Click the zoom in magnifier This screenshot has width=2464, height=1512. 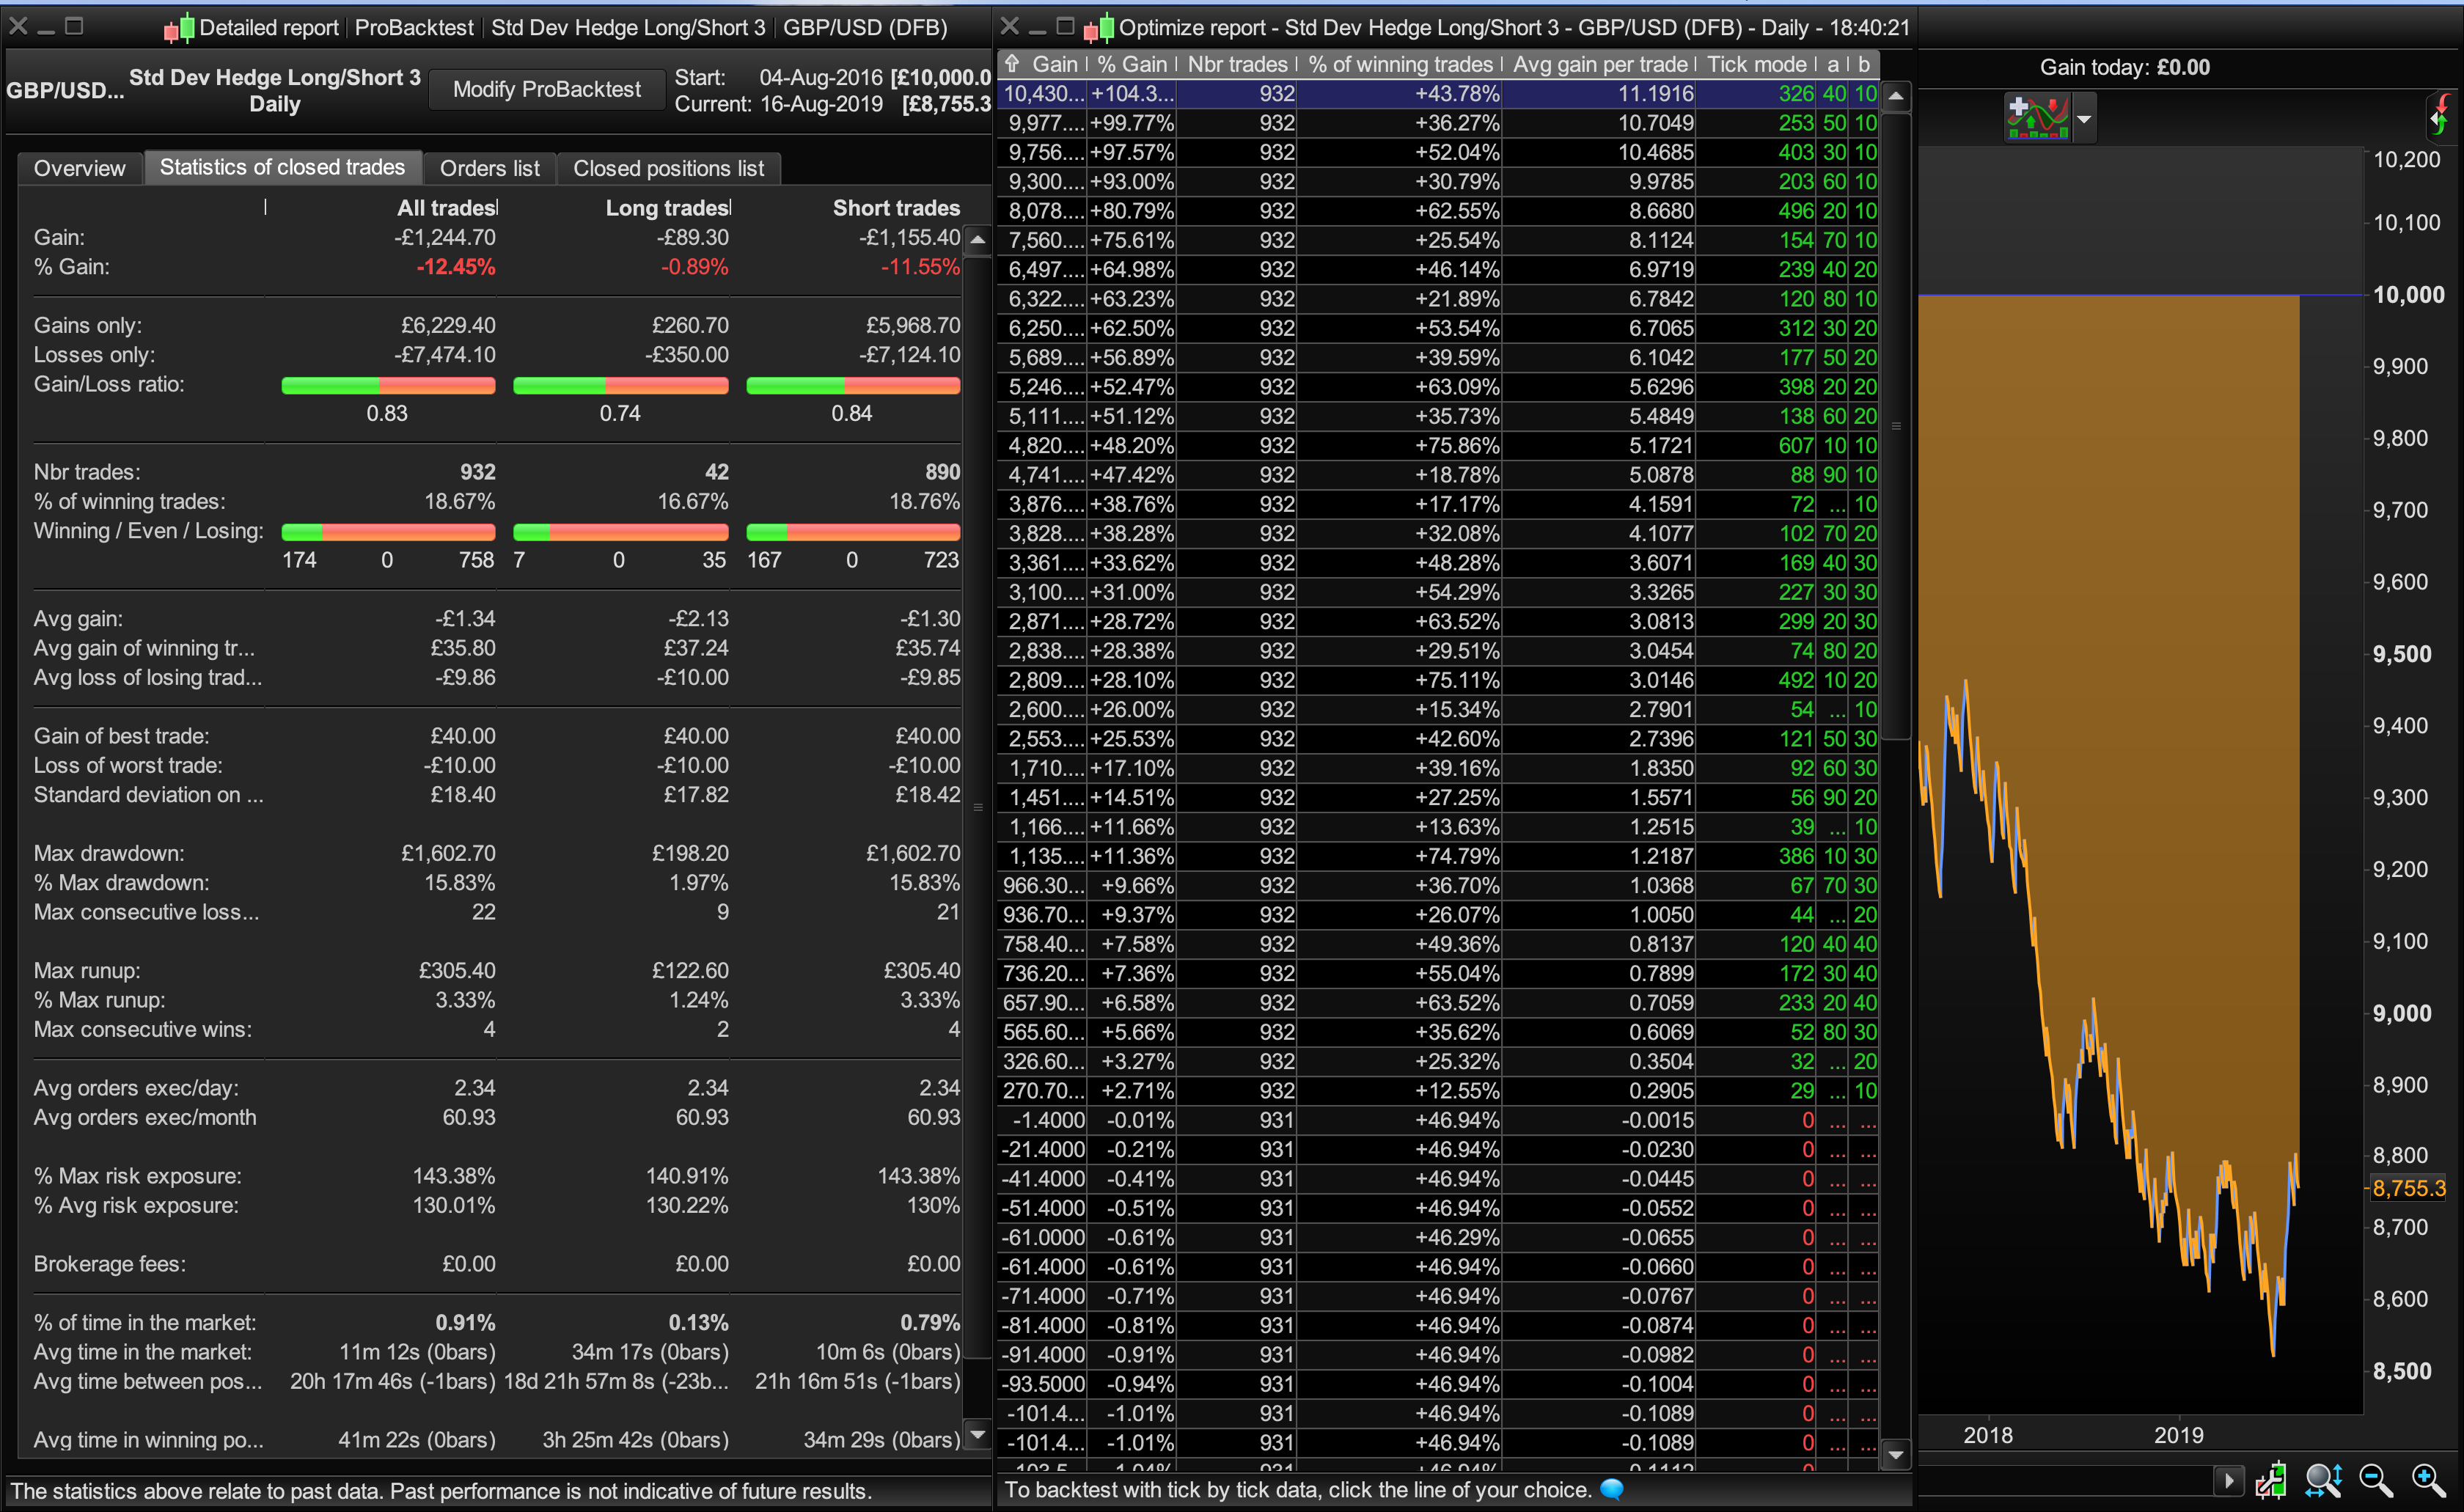click(2429, 1479)
